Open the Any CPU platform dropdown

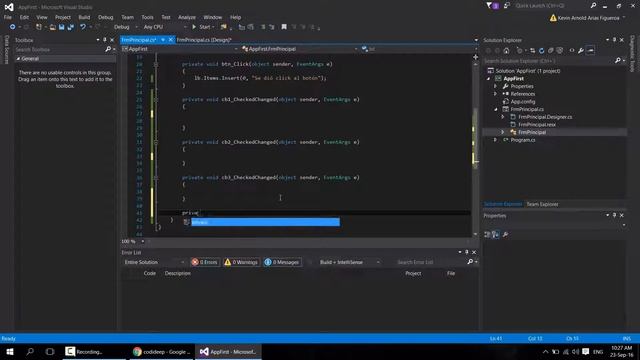(x=165, y=27)
